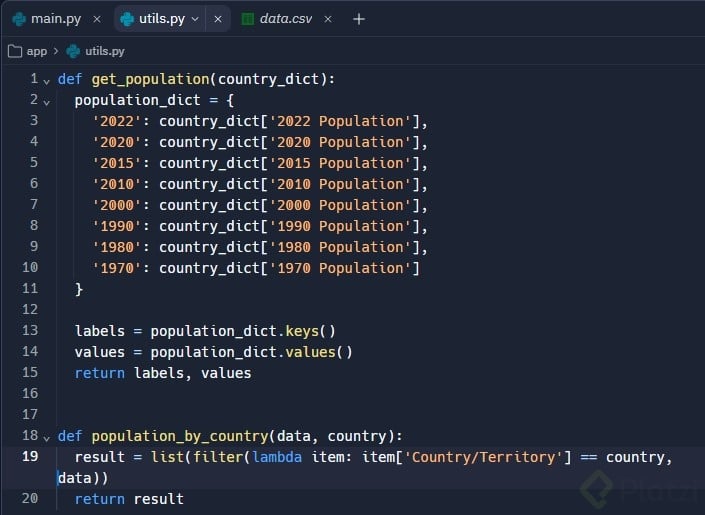Close the data.csv tab
Image resolution: width=705 pixels, height=515 pixels.
[328, 19]
